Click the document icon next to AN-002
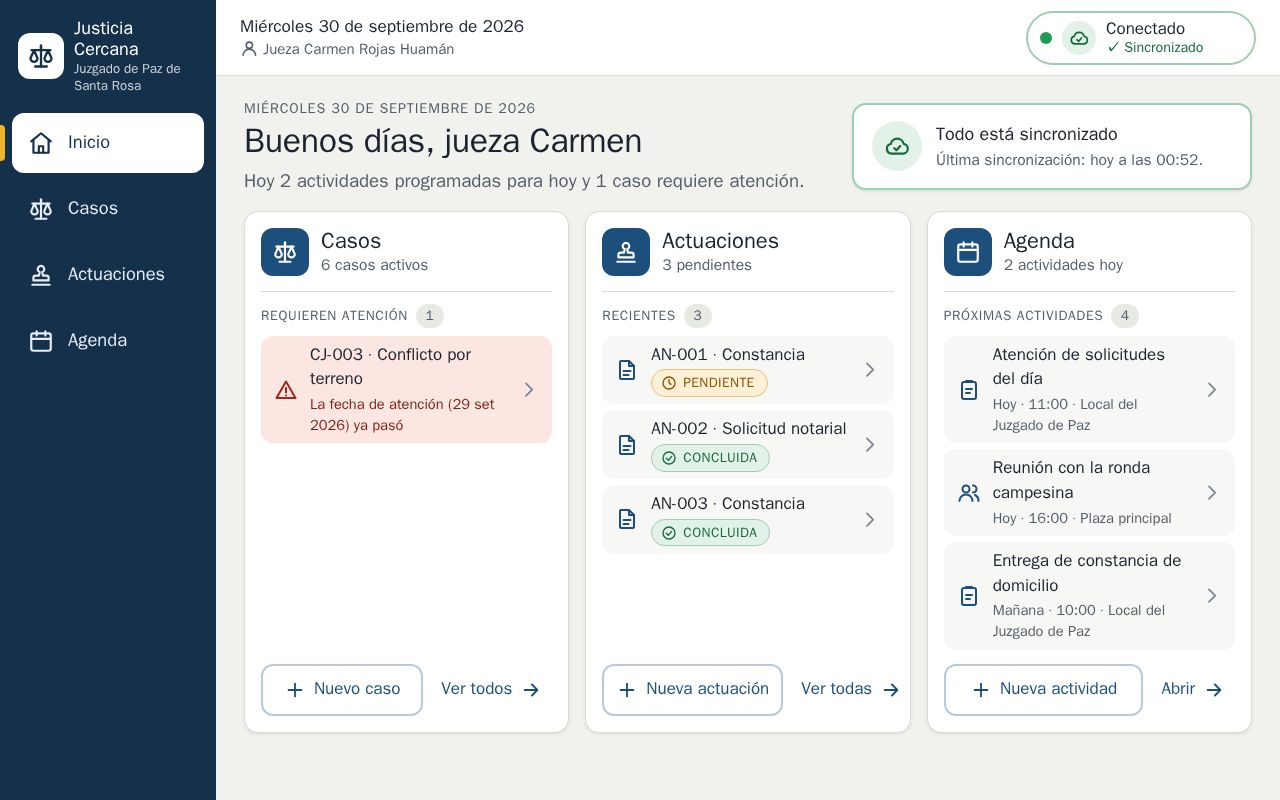Image resolution: width=1280 pixels, height=800 pixels. [x=627, y=445]
